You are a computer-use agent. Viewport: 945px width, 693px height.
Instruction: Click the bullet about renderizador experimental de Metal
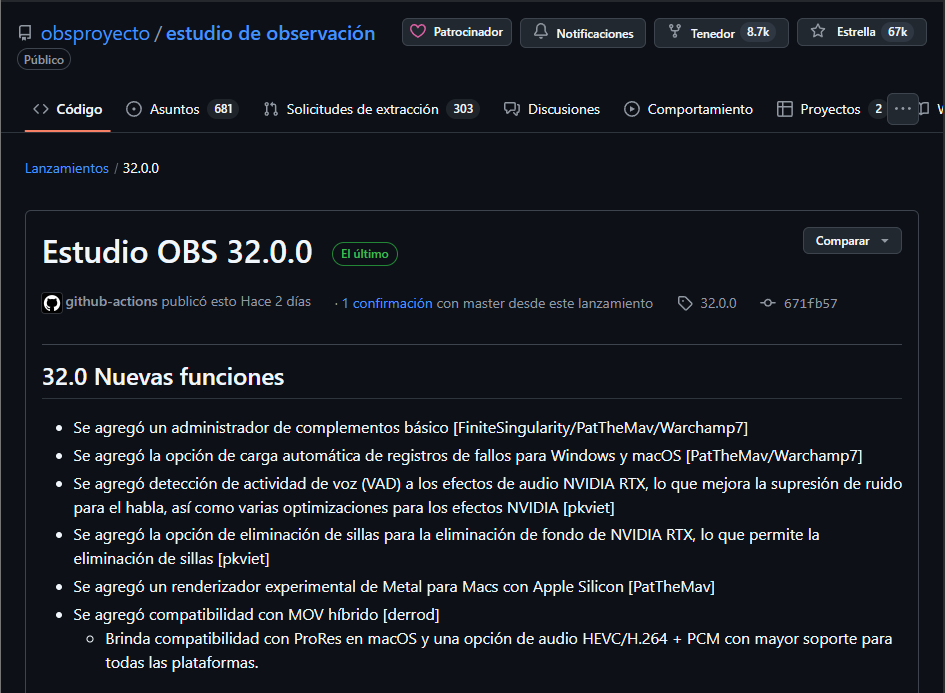coord(394,586)
